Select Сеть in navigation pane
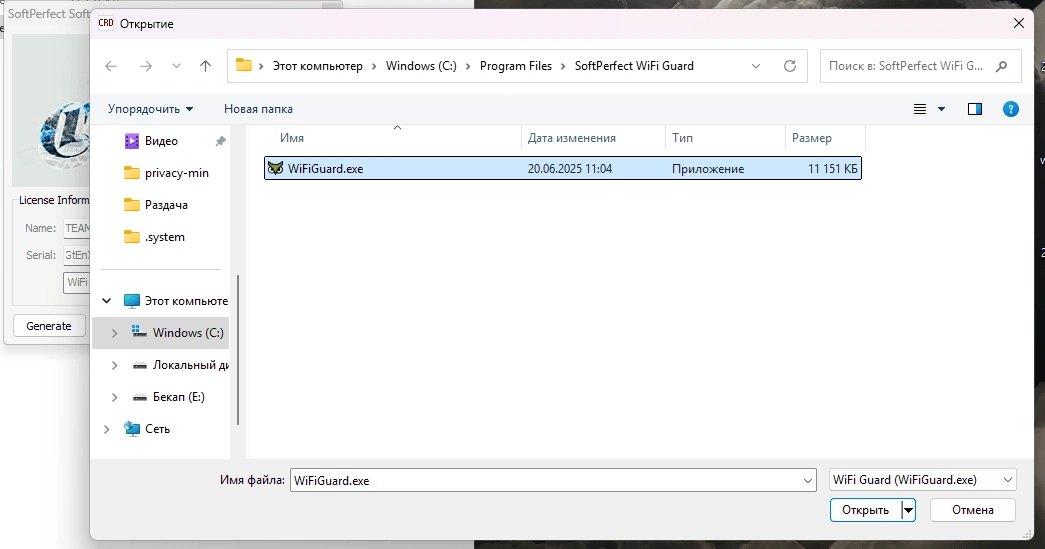Screen dimensions: 1045x549 [x=157, y=429]
